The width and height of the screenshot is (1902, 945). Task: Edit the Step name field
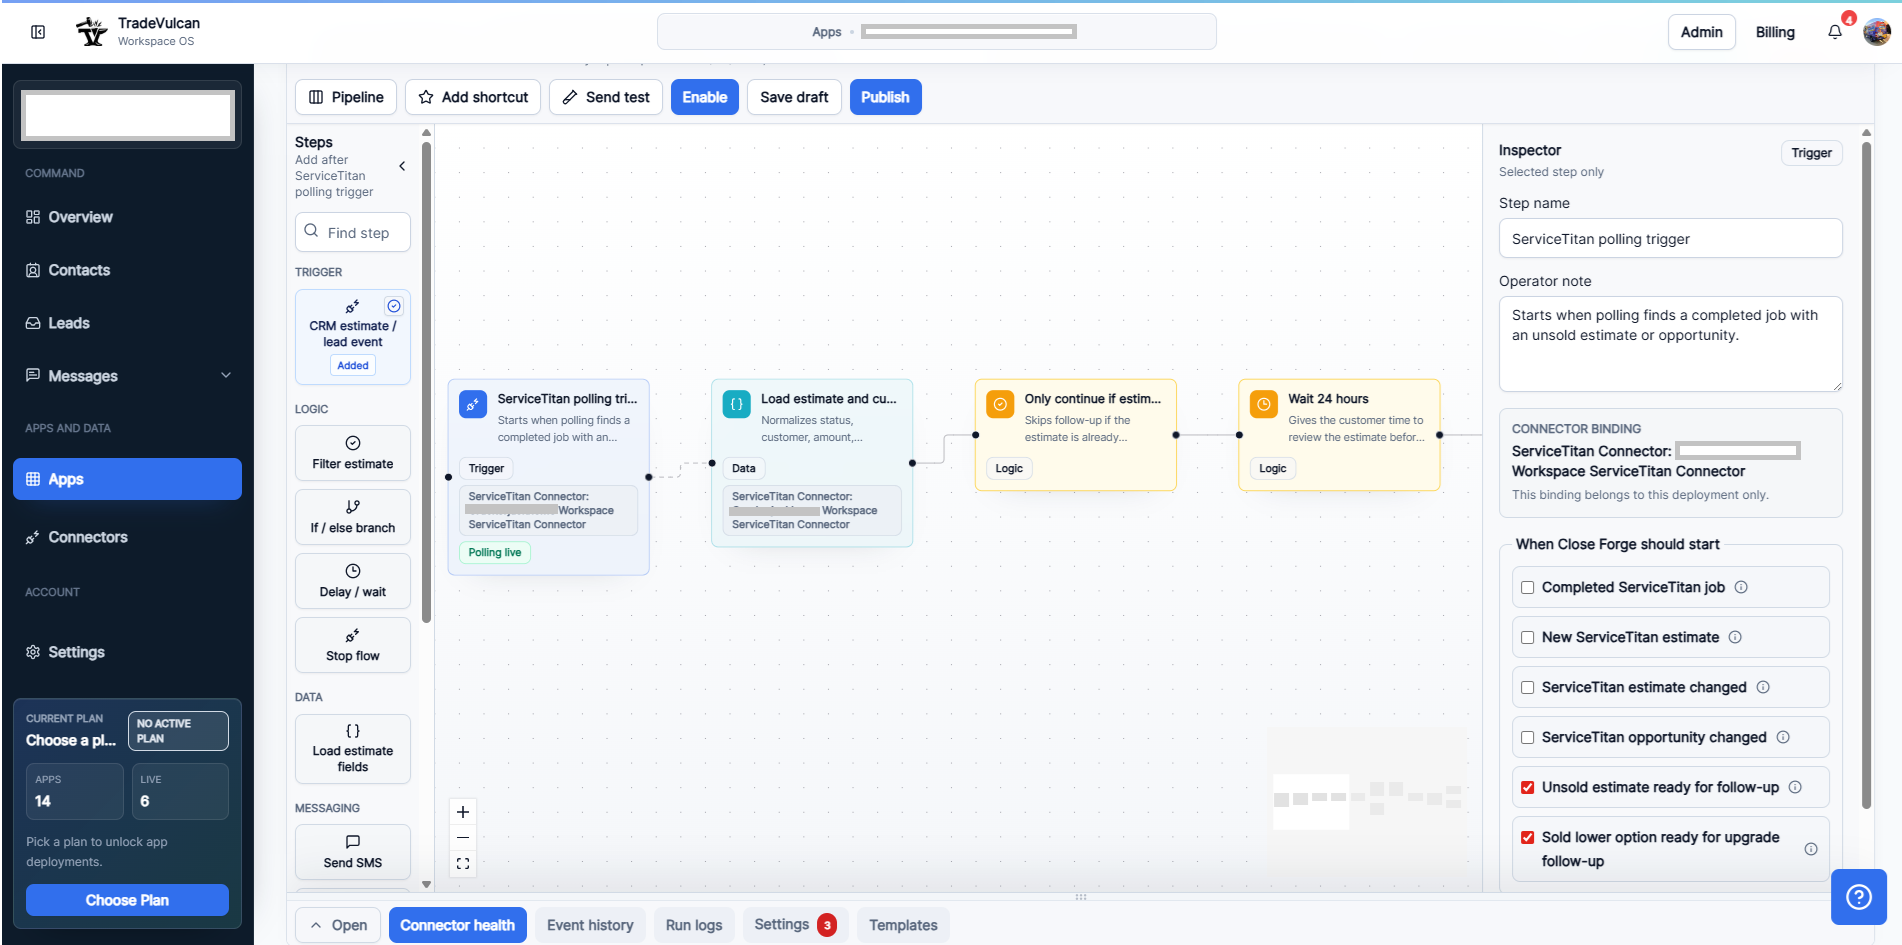coord(1670,239)
